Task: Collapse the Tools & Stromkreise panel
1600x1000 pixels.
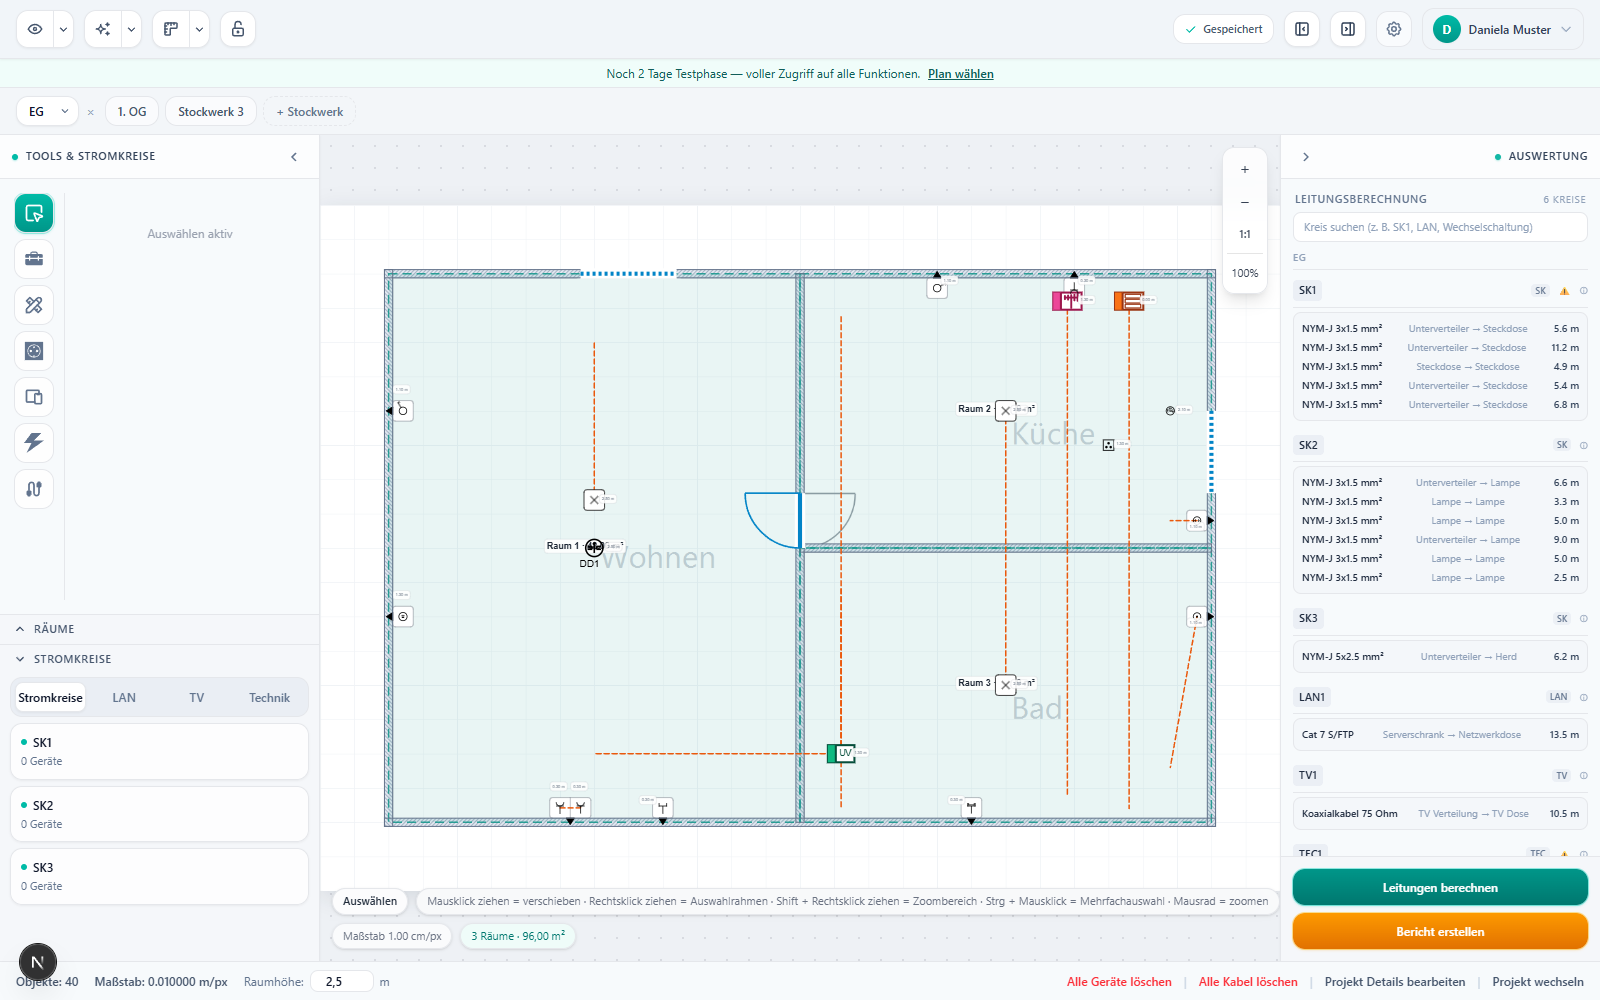Action: point(294,157)
